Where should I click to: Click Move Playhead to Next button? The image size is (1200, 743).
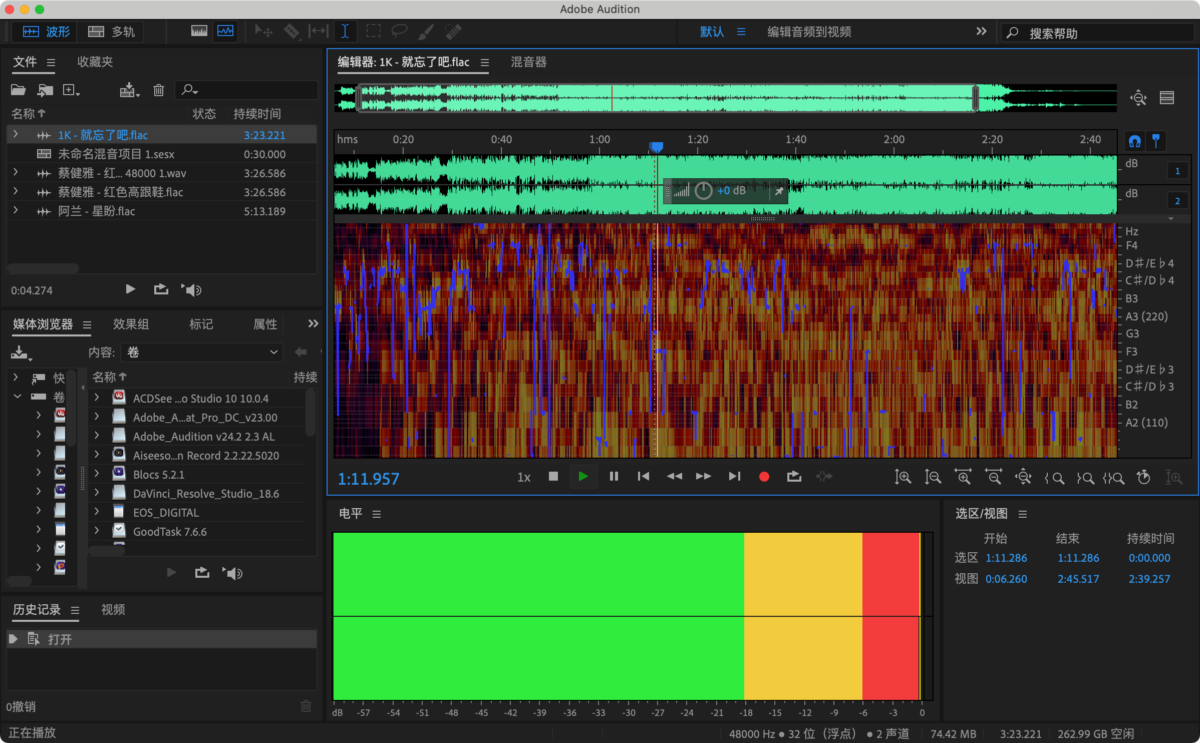(734, 477)
